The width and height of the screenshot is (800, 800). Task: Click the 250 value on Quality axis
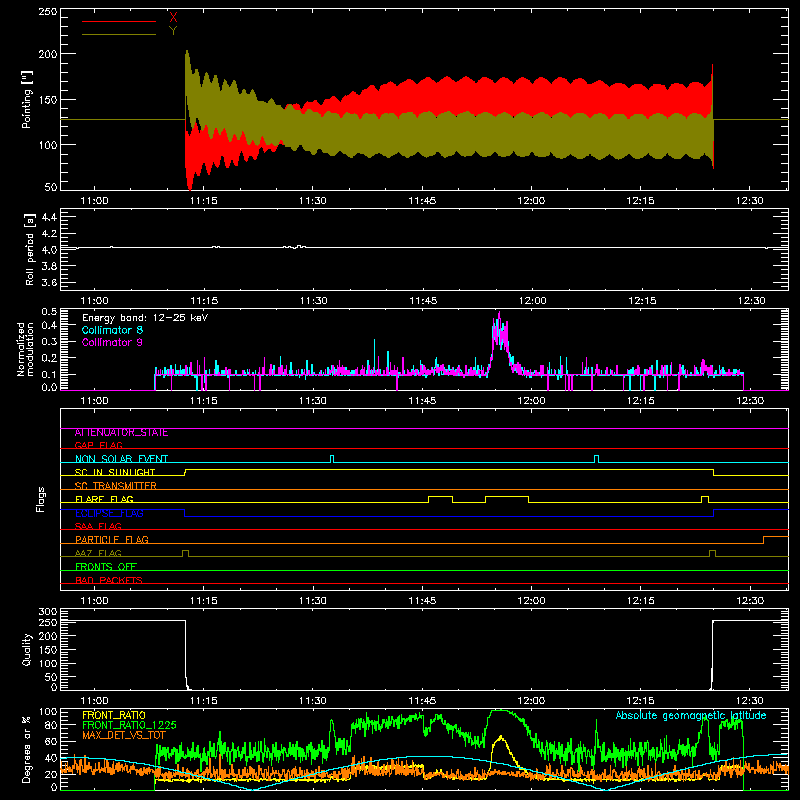(48, 622)
